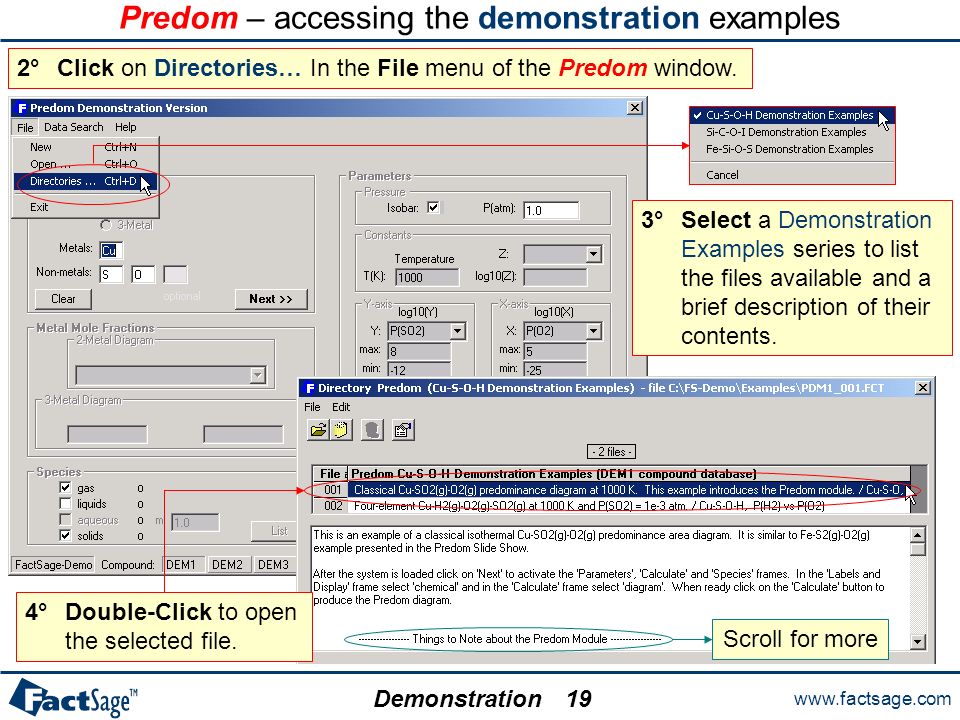This screenshot has height=720, width=960.
Task: Choose Directories Ctrl+D from File menu
Action: point(85,181)
